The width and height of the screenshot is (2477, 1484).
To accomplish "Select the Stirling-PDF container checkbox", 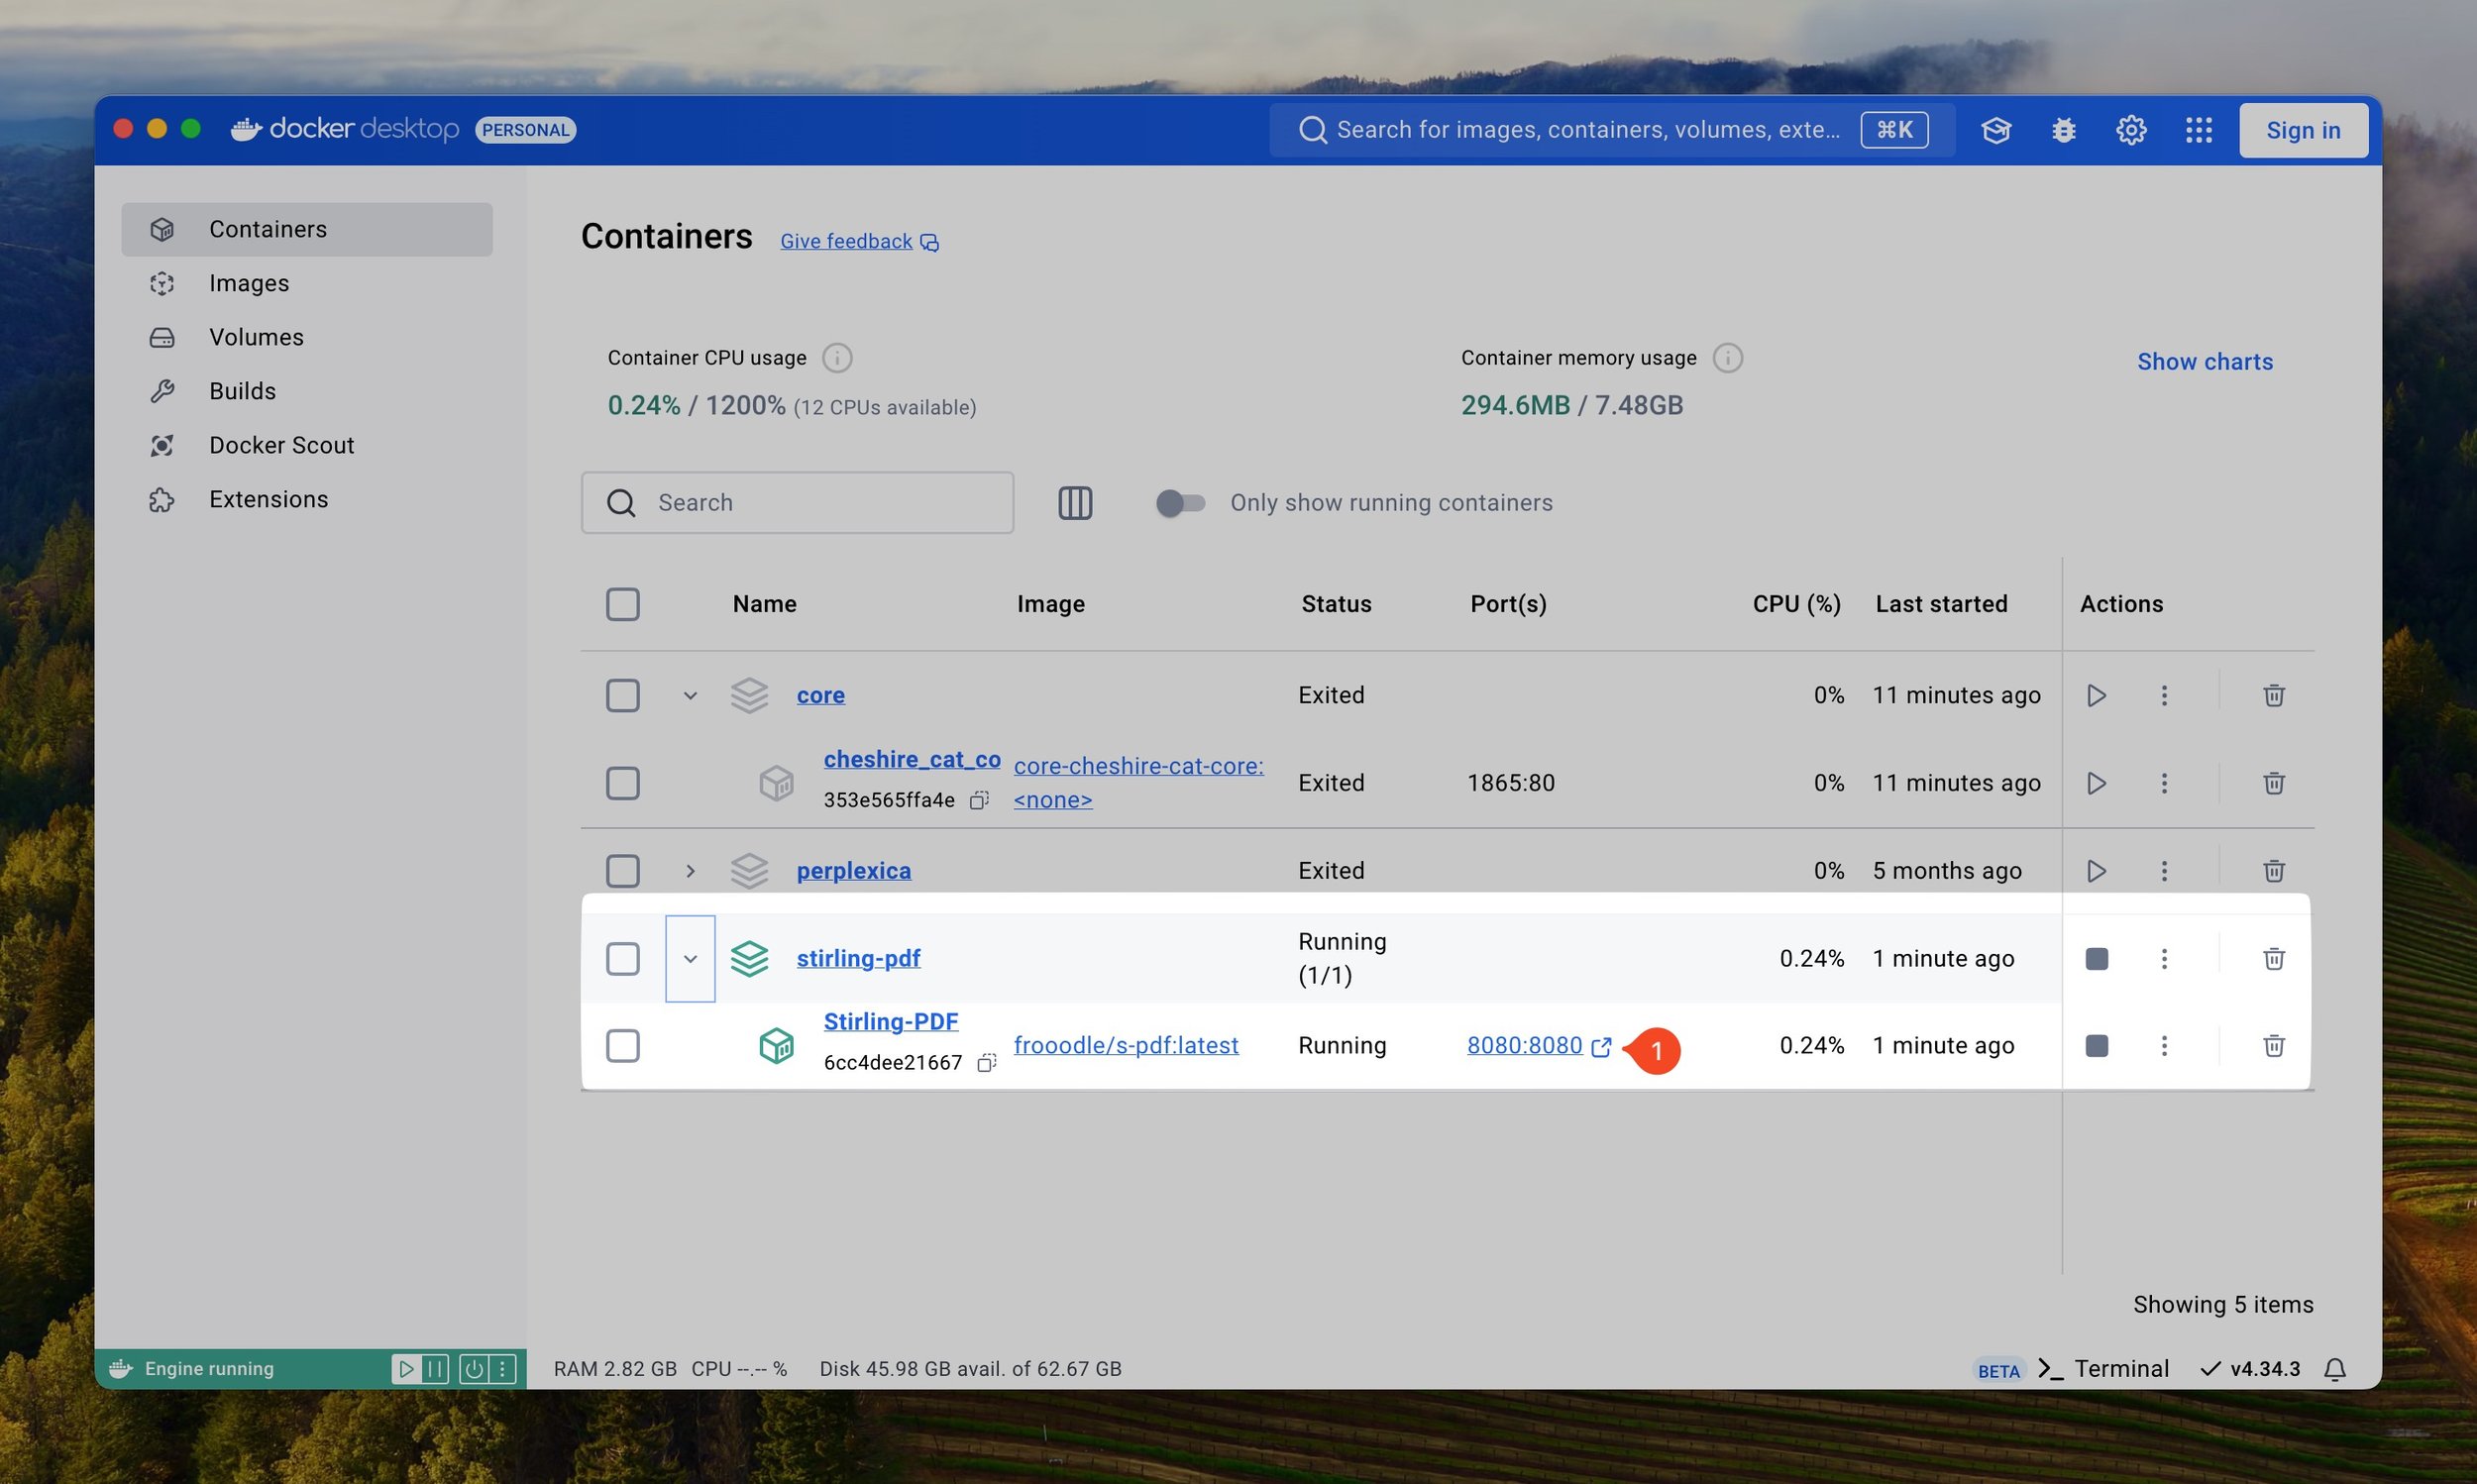I will (622, 1046).
